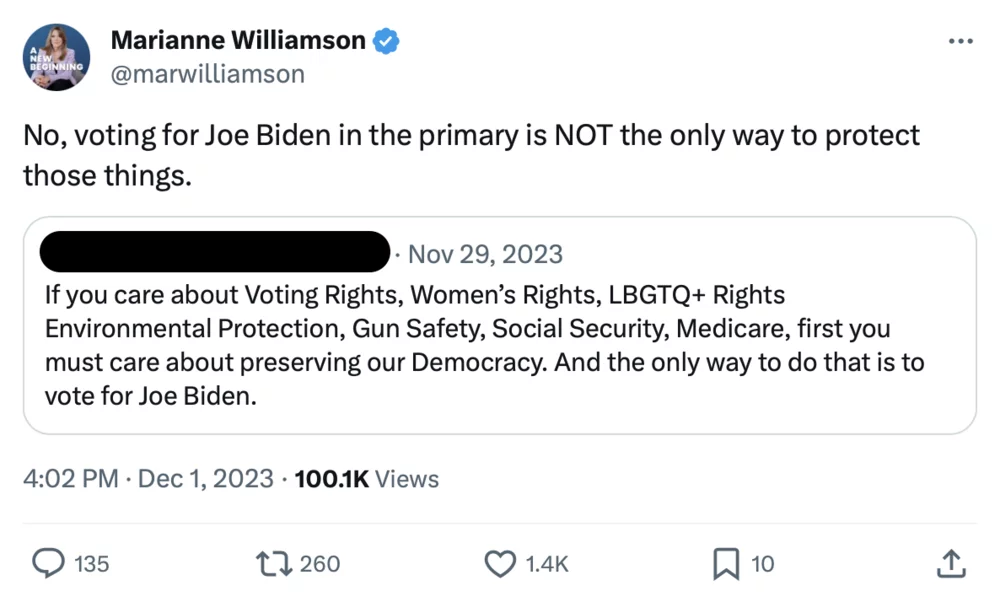Like the tweet with heart icon
1000x602 pixels.
499,564
